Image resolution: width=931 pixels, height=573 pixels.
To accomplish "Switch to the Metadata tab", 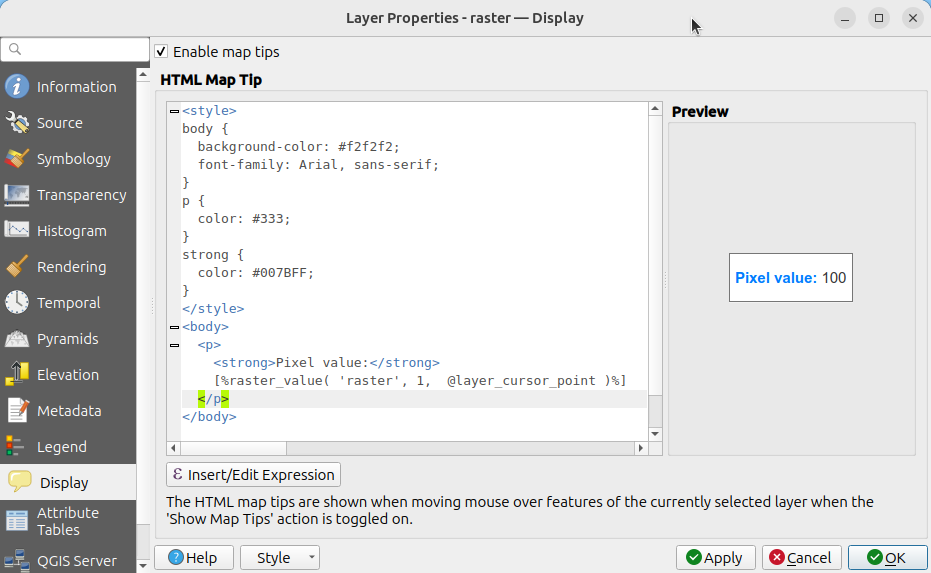I will (68, 411).
